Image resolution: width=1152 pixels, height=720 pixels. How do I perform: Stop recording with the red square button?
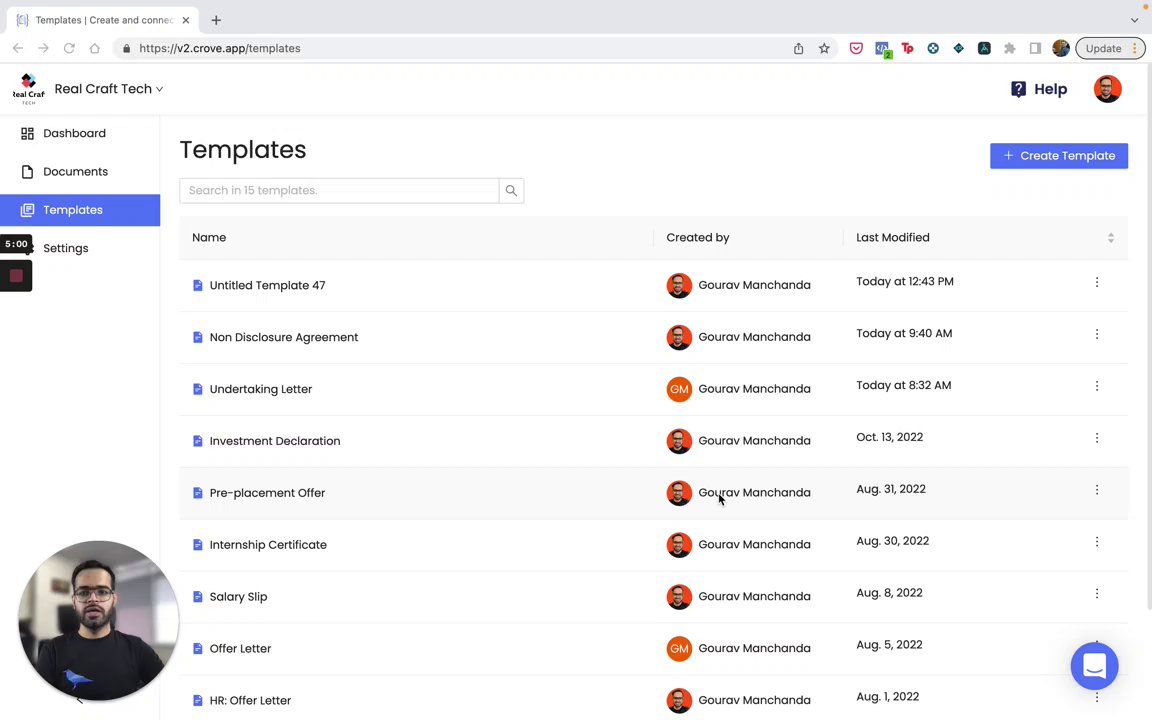(16, 276)
